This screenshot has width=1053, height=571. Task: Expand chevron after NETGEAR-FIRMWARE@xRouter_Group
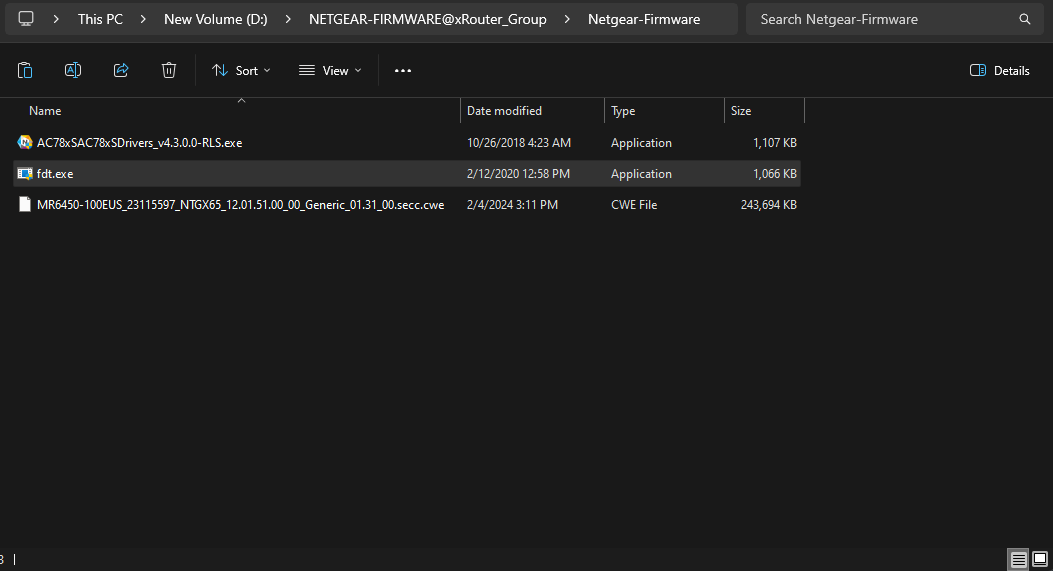coord(567,19)
